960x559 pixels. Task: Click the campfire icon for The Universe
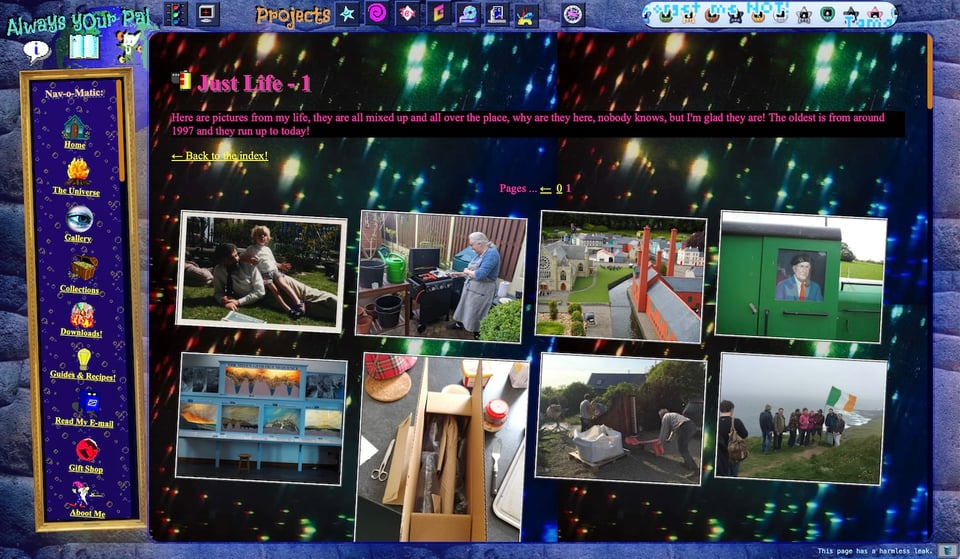[x=78, y=171]
